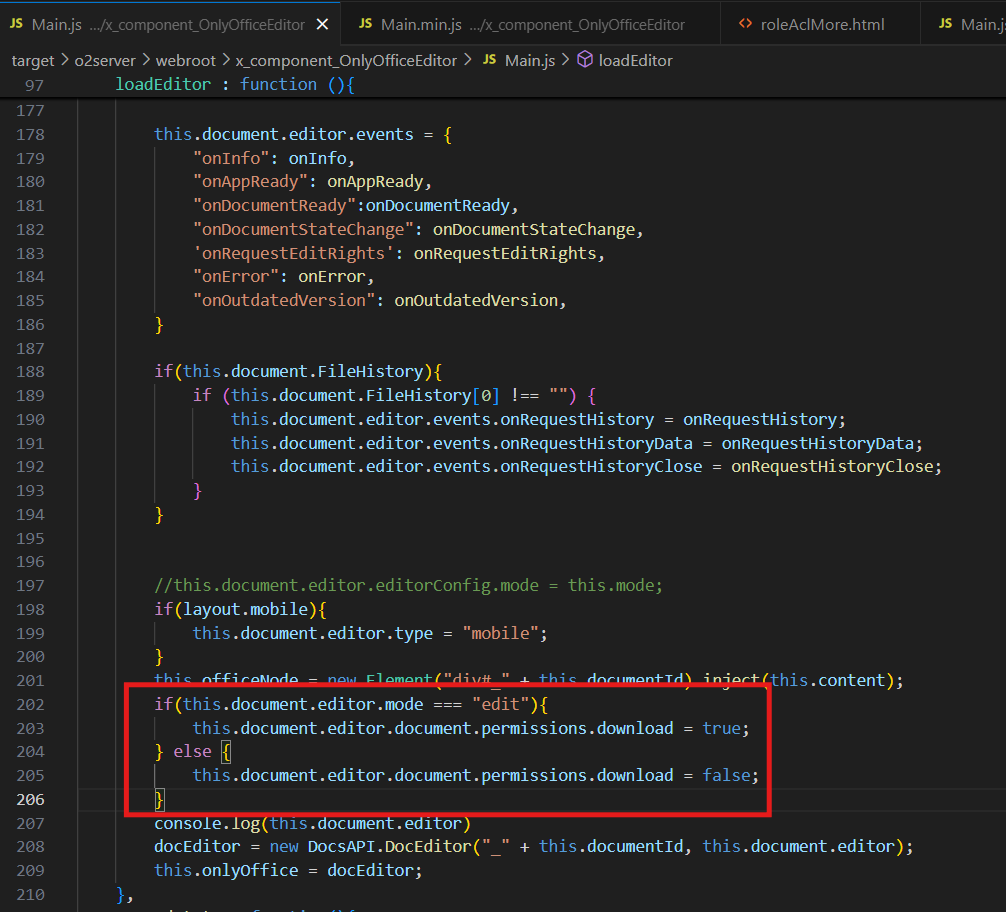Click the JS icon on the Main.min.js tab

(365, 24)
